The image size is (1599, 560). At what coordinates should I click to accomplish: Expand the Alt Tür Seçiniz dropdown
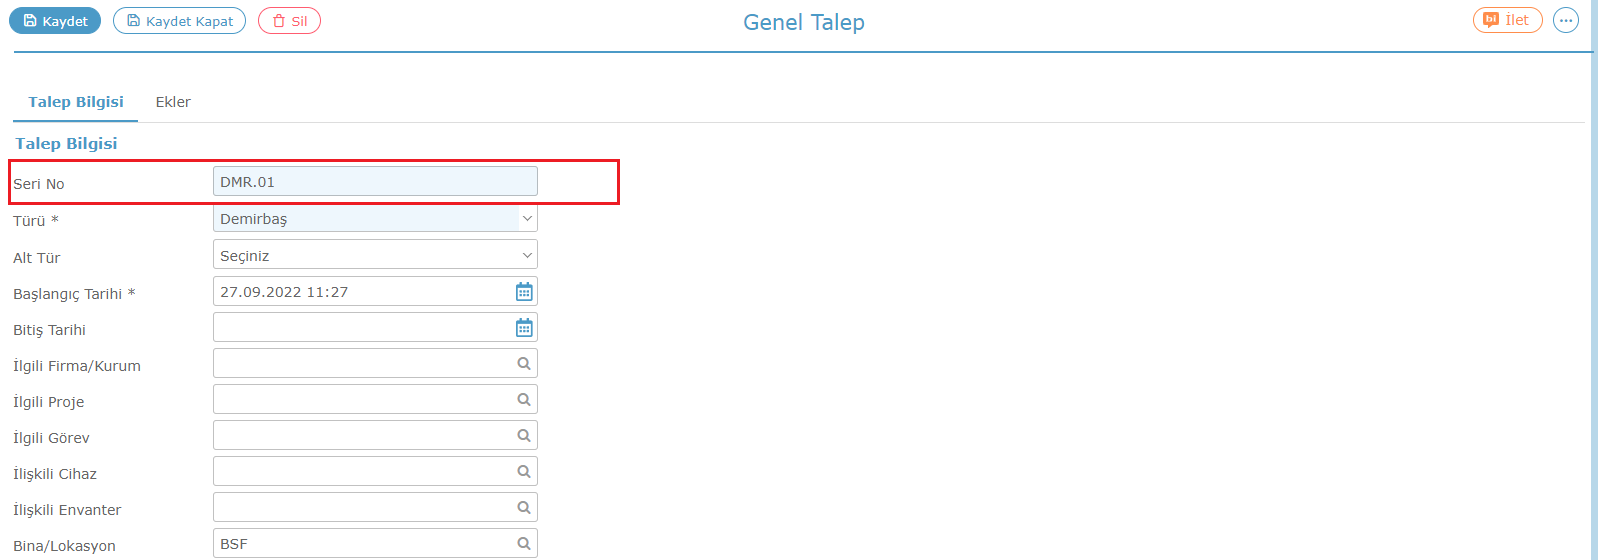click(375, 255)
